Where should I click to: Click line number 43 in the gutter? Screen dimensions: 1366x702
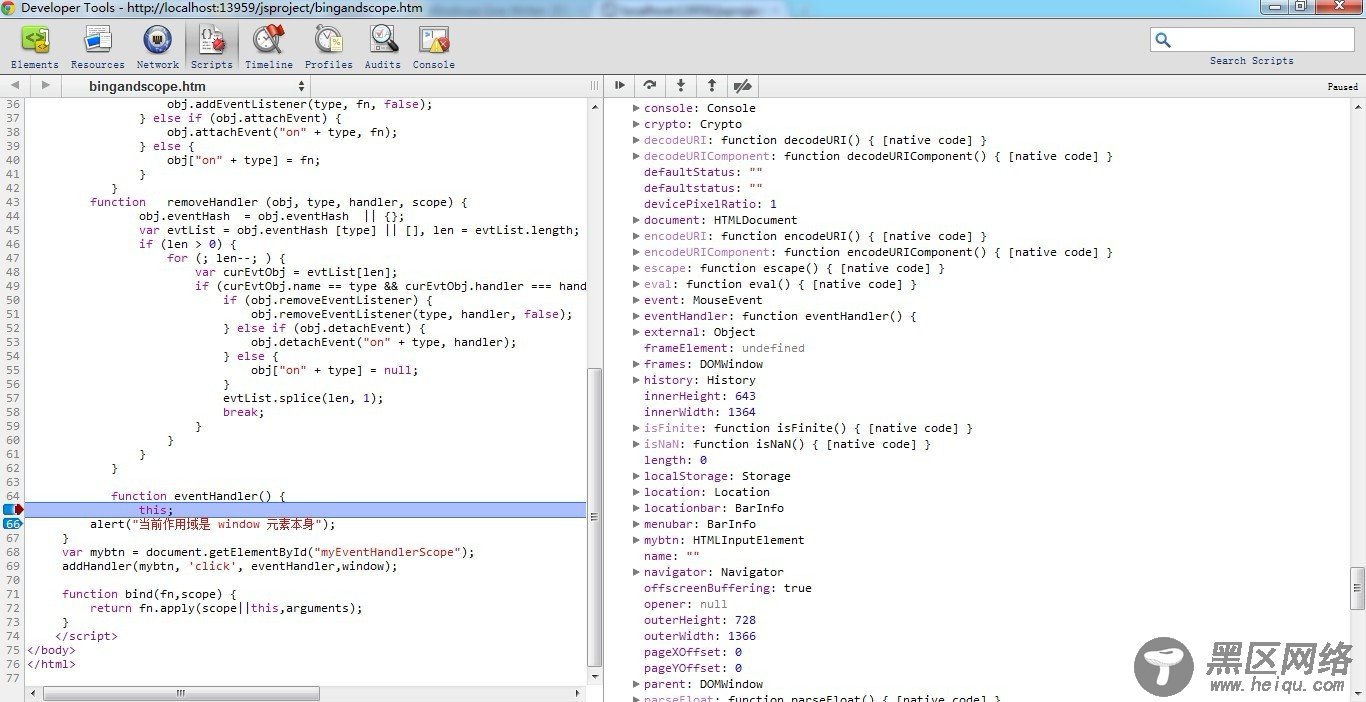pyautogui.click(x=12, y=202)
